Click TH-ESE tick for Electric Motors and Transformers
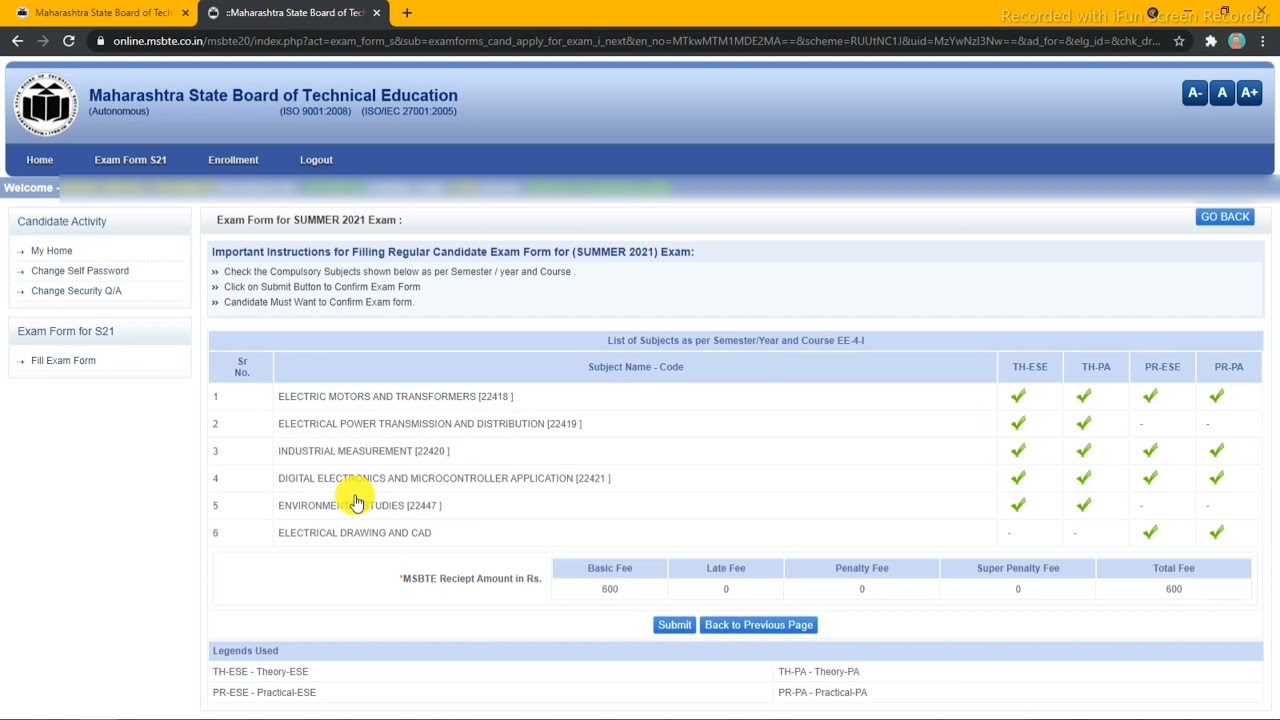The height and width of the screenshot is (720, 1280). click(x=1018, y=396)
